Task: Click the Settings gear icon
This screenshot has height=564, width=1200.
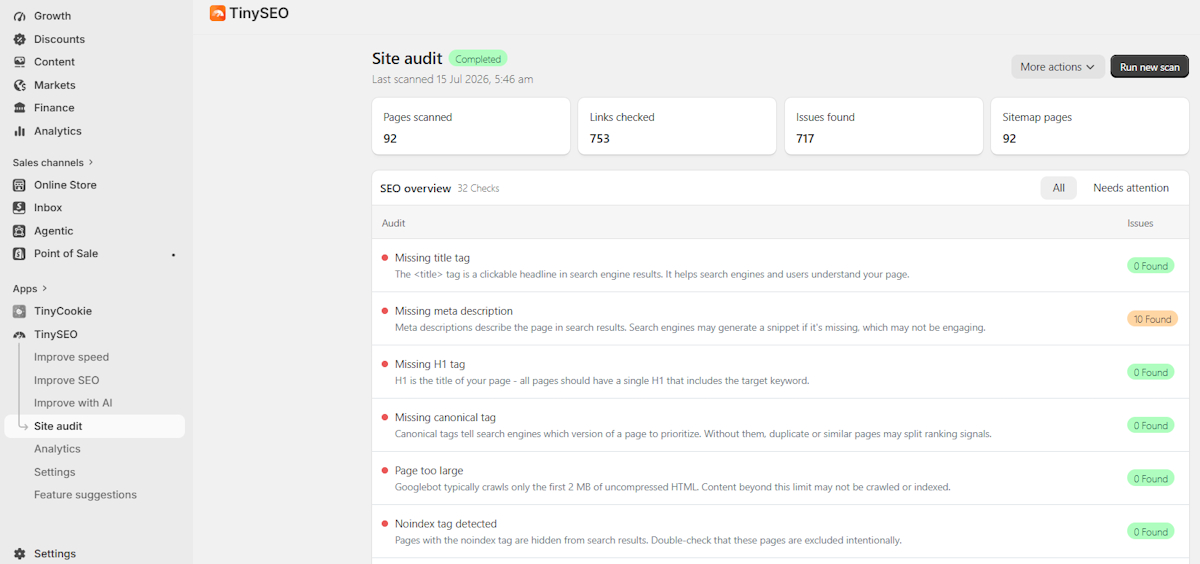Action: [19, 554]
